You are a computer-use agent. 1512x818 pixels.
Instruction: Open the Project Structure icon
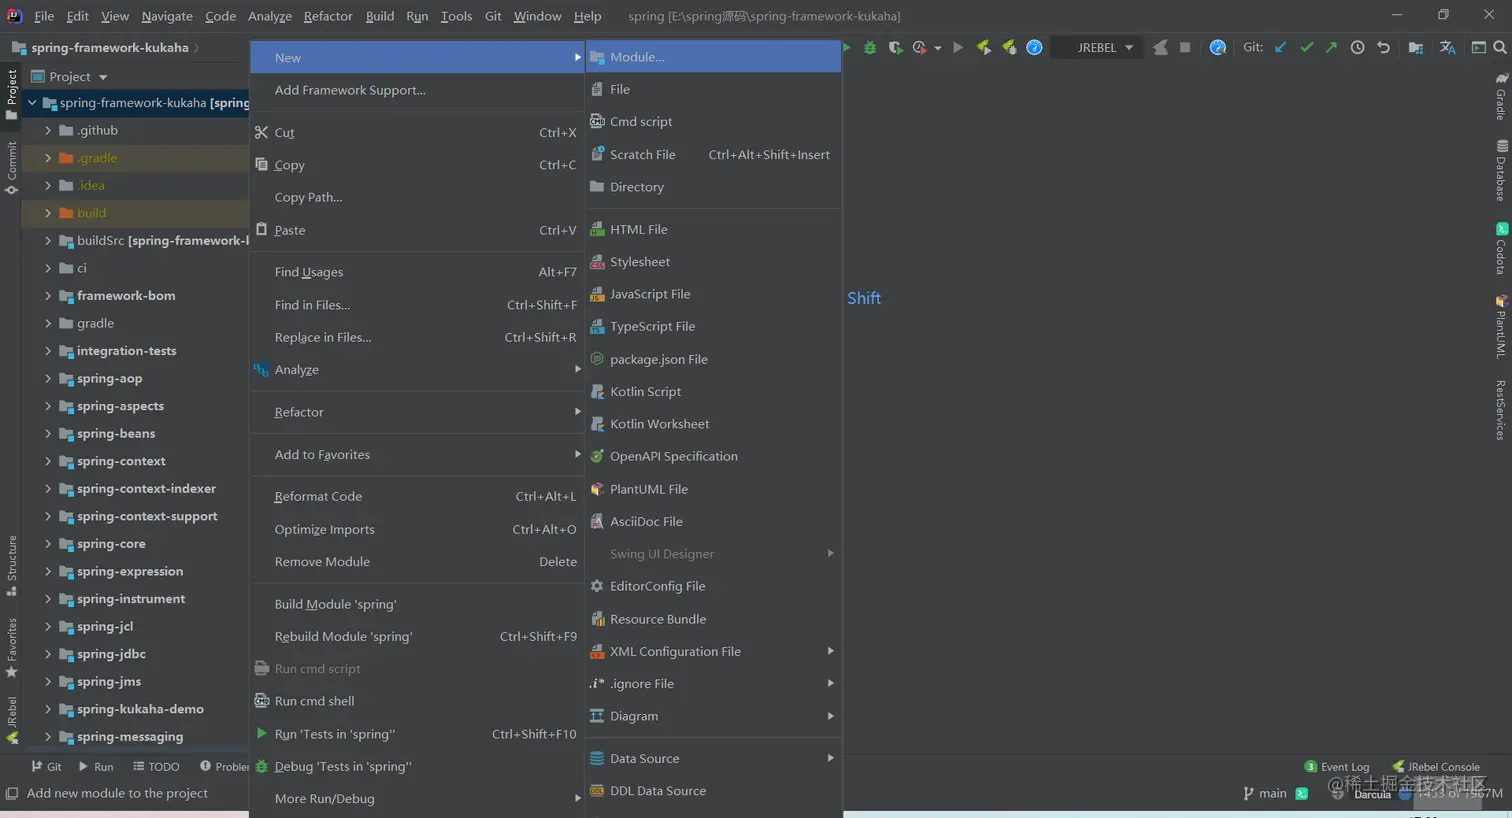pyautogui.click(x=1415, y=48)
